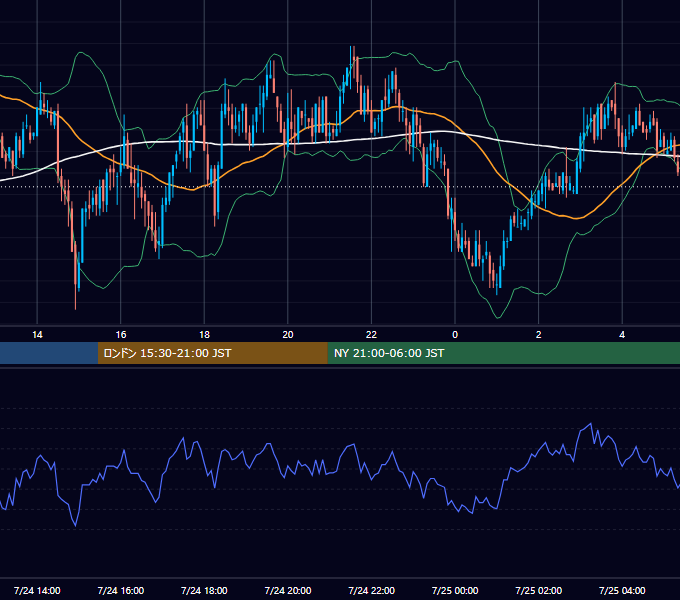Viewport: 680px width, 600px height.
Task: Click the 4 hour label on the upper chart axis
Action: [x=622, y=335]
